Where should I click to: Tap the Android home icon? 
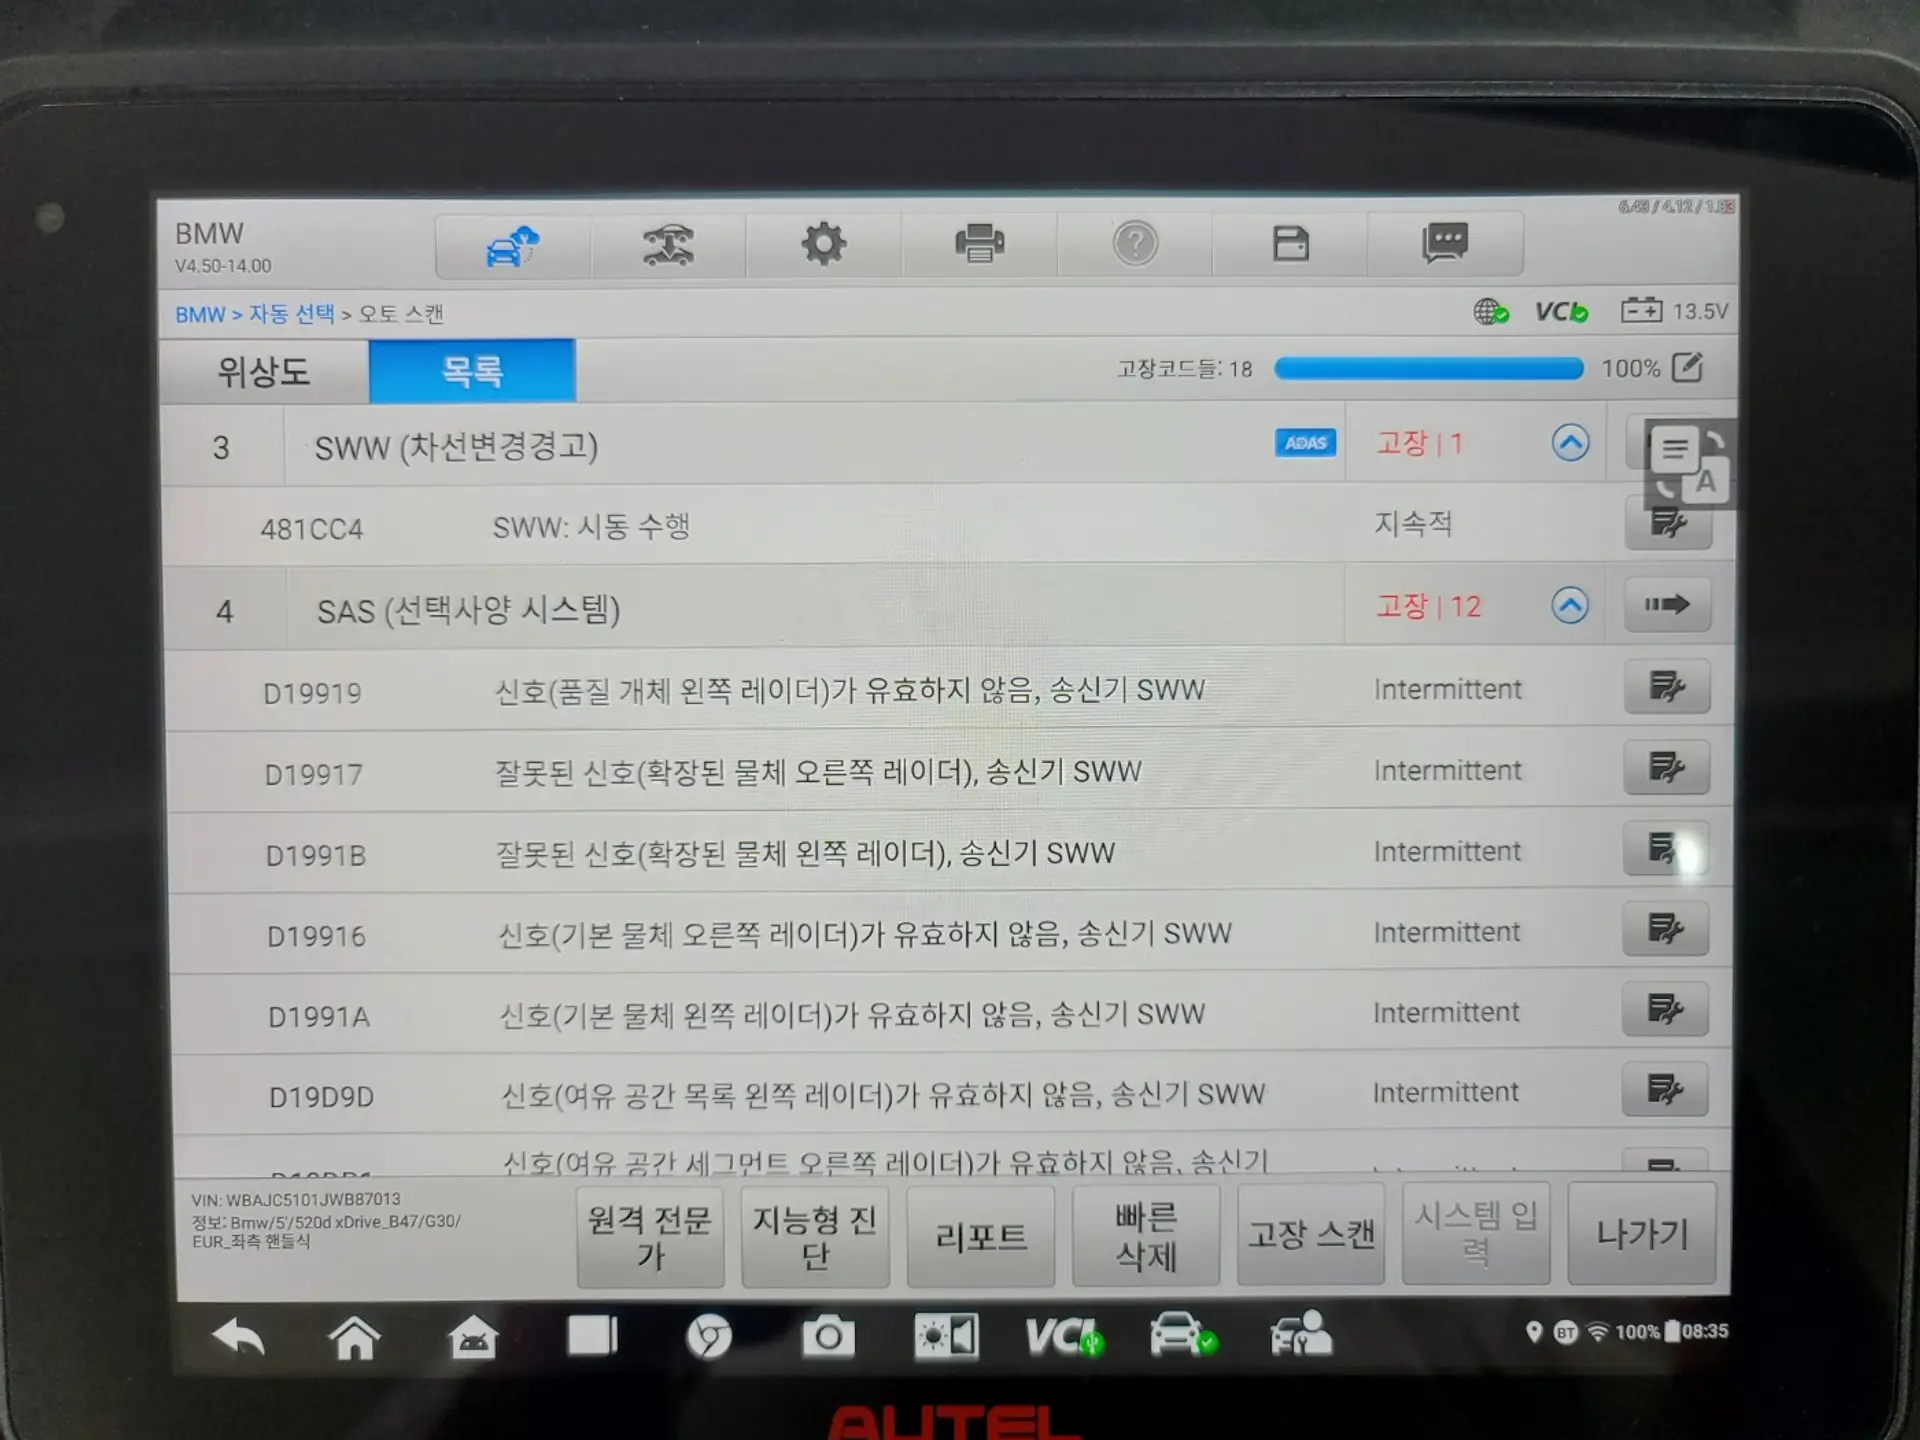point(354,1337)
